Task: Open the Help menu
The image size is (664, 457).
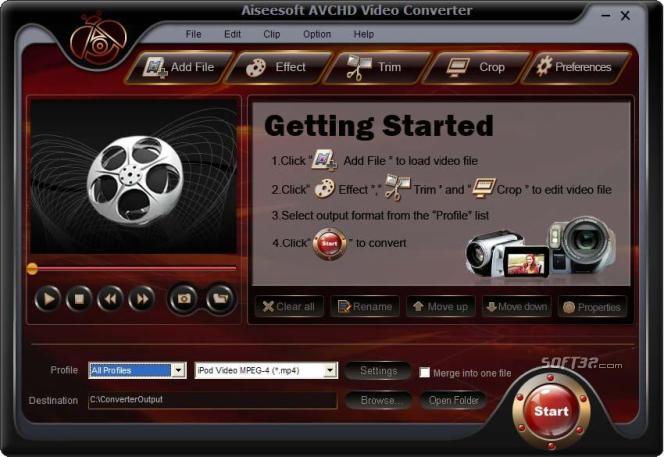Action: pyautogui.click(x=364, y=34)
